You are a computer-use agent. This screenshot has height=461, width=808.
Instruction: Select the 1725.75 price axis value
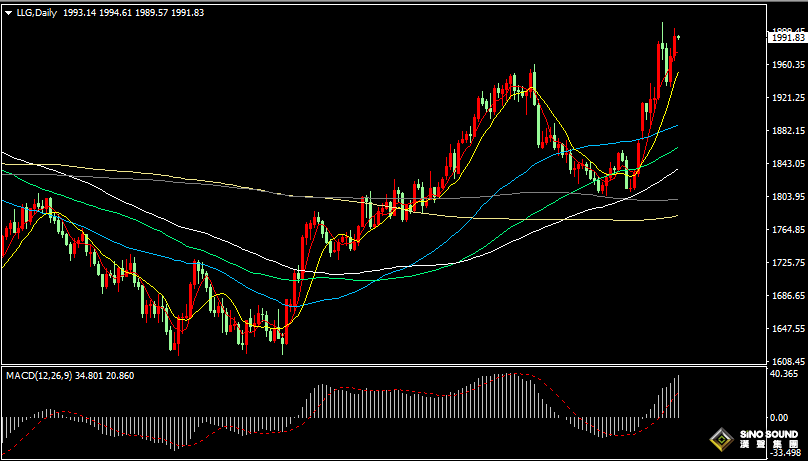click(x=786, y=263)
